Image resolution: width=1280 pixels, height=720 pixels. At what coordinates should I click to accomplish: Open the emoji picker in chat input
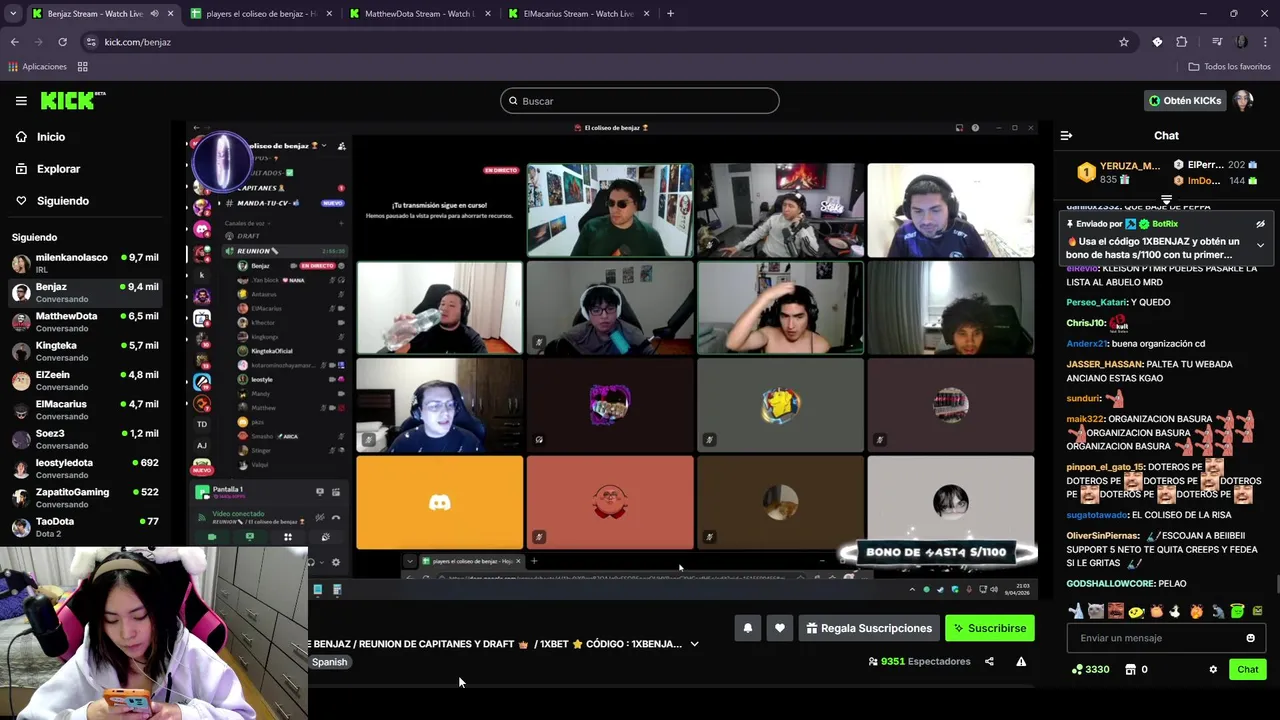click(x=1250, y=638)
